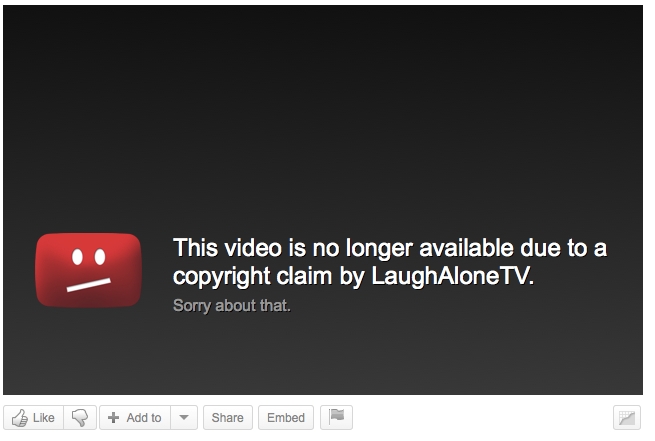Viewport: 655px width, 441px height.
Task: Click the white eyes on the red logo
Action: pos(89,257)
